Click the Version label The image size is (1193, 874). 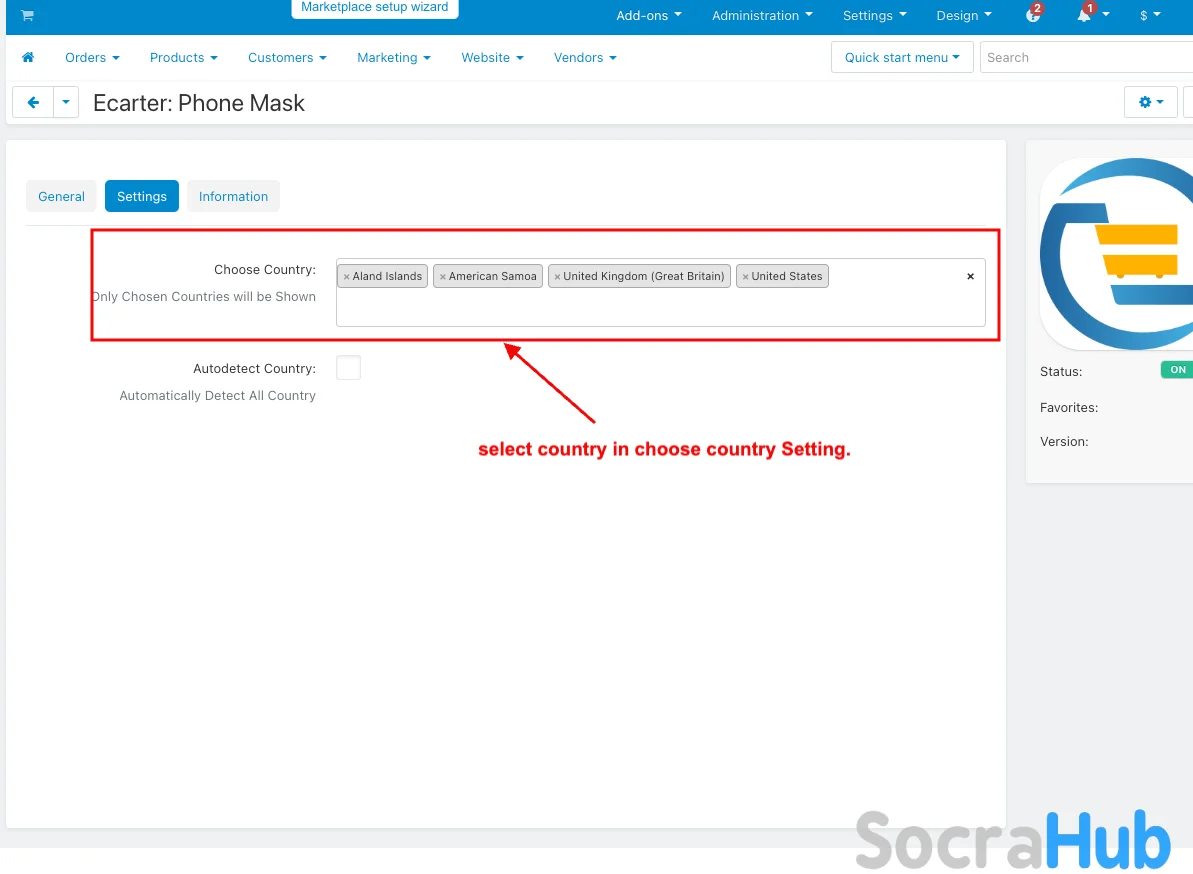pos(1064,441)
